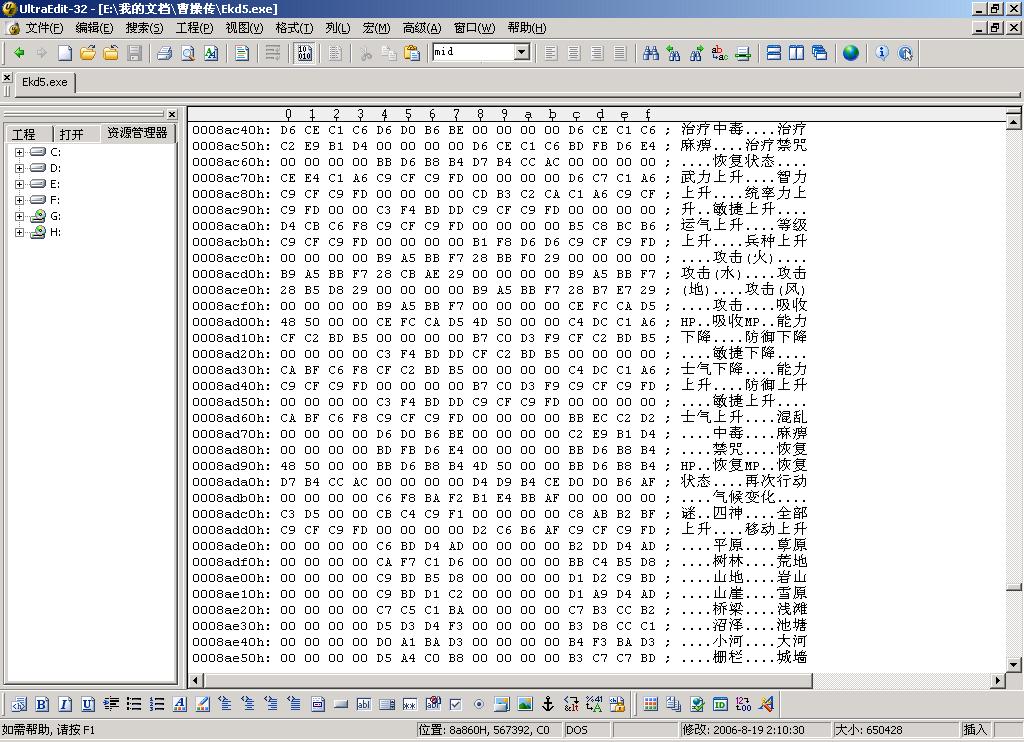The height and width of the screenshot is (742, 1024).
Task: Insert HTML radio button from bottom toolbar
Action: coord(478,704)
